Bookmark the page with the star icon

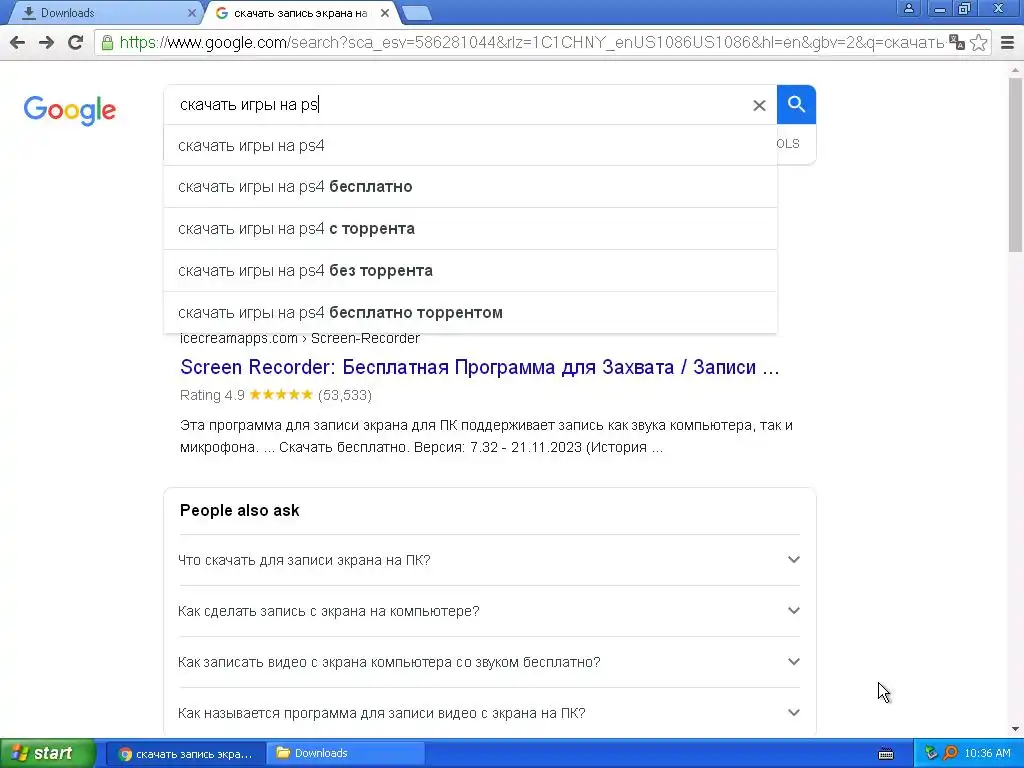978,42
